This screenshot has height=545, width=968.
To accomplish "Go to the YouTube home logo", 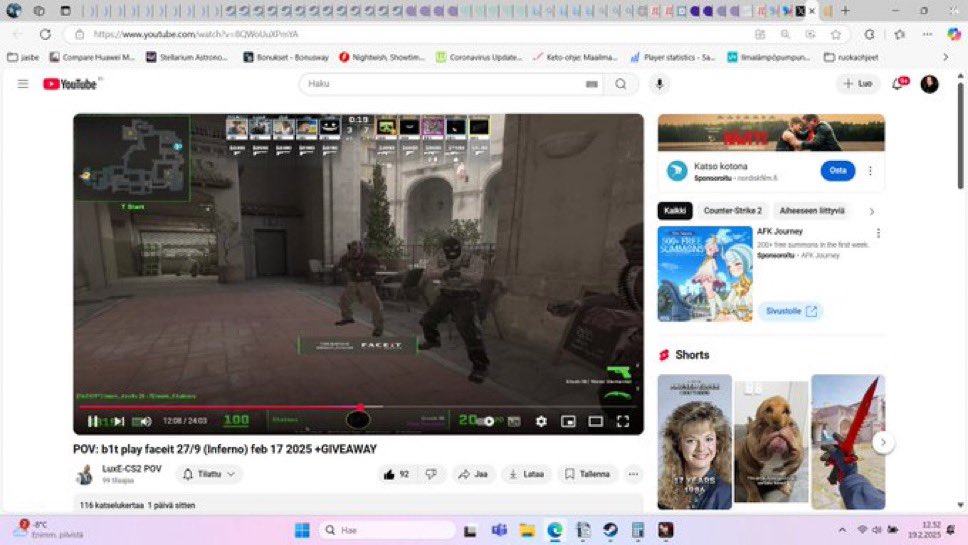I will pos(70,84).
